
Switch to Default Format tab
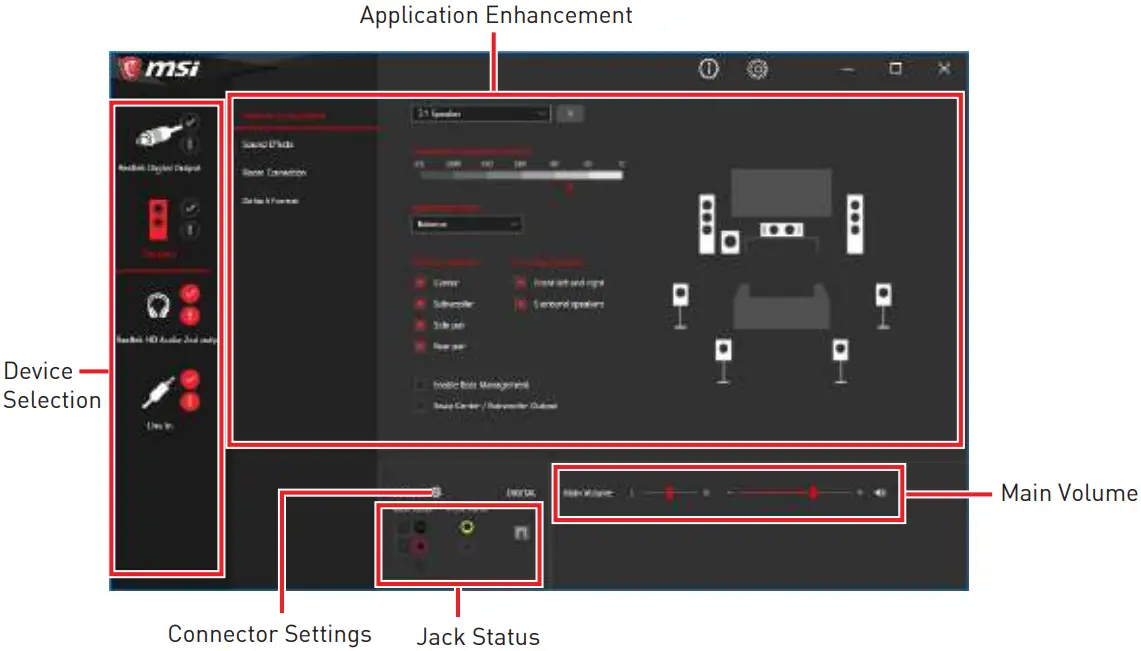(x=270, y=201)
